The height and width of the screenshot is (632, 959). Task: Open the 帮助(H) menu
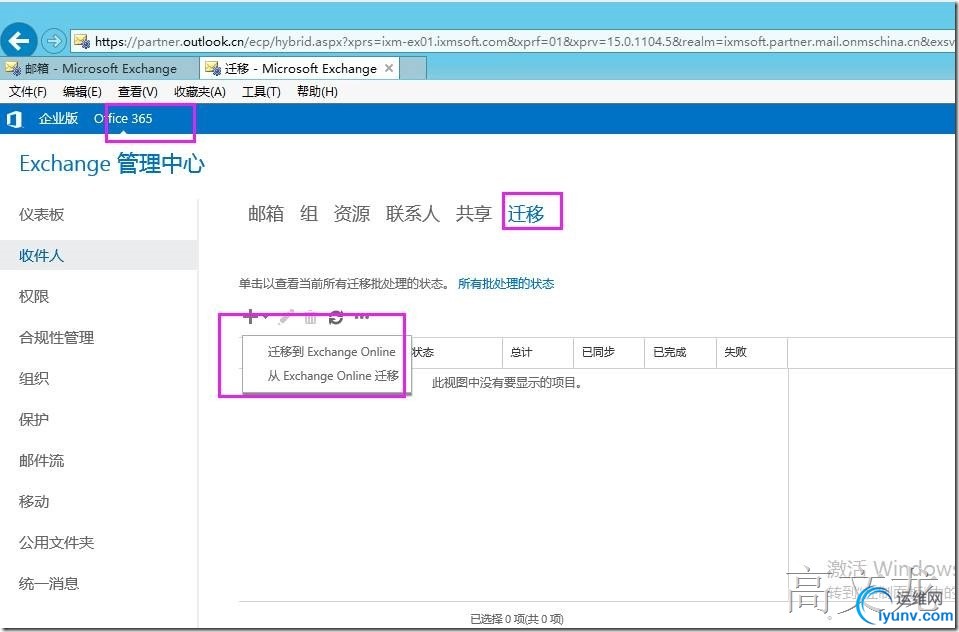coord(317,92)
